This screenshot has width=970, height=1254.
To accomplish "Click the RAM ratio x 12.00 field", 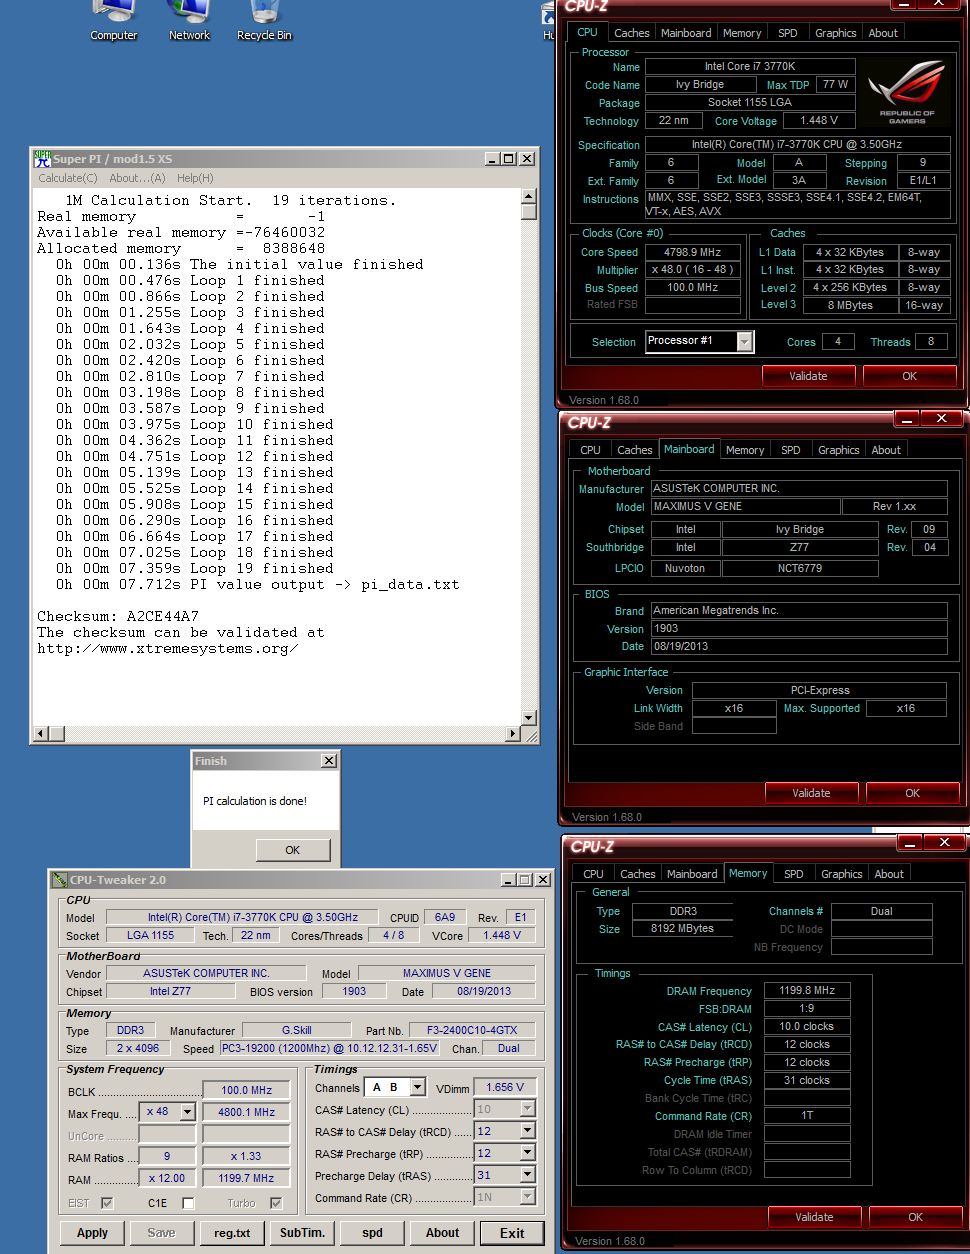I will pyautogui.click(x=166, y=1178).
